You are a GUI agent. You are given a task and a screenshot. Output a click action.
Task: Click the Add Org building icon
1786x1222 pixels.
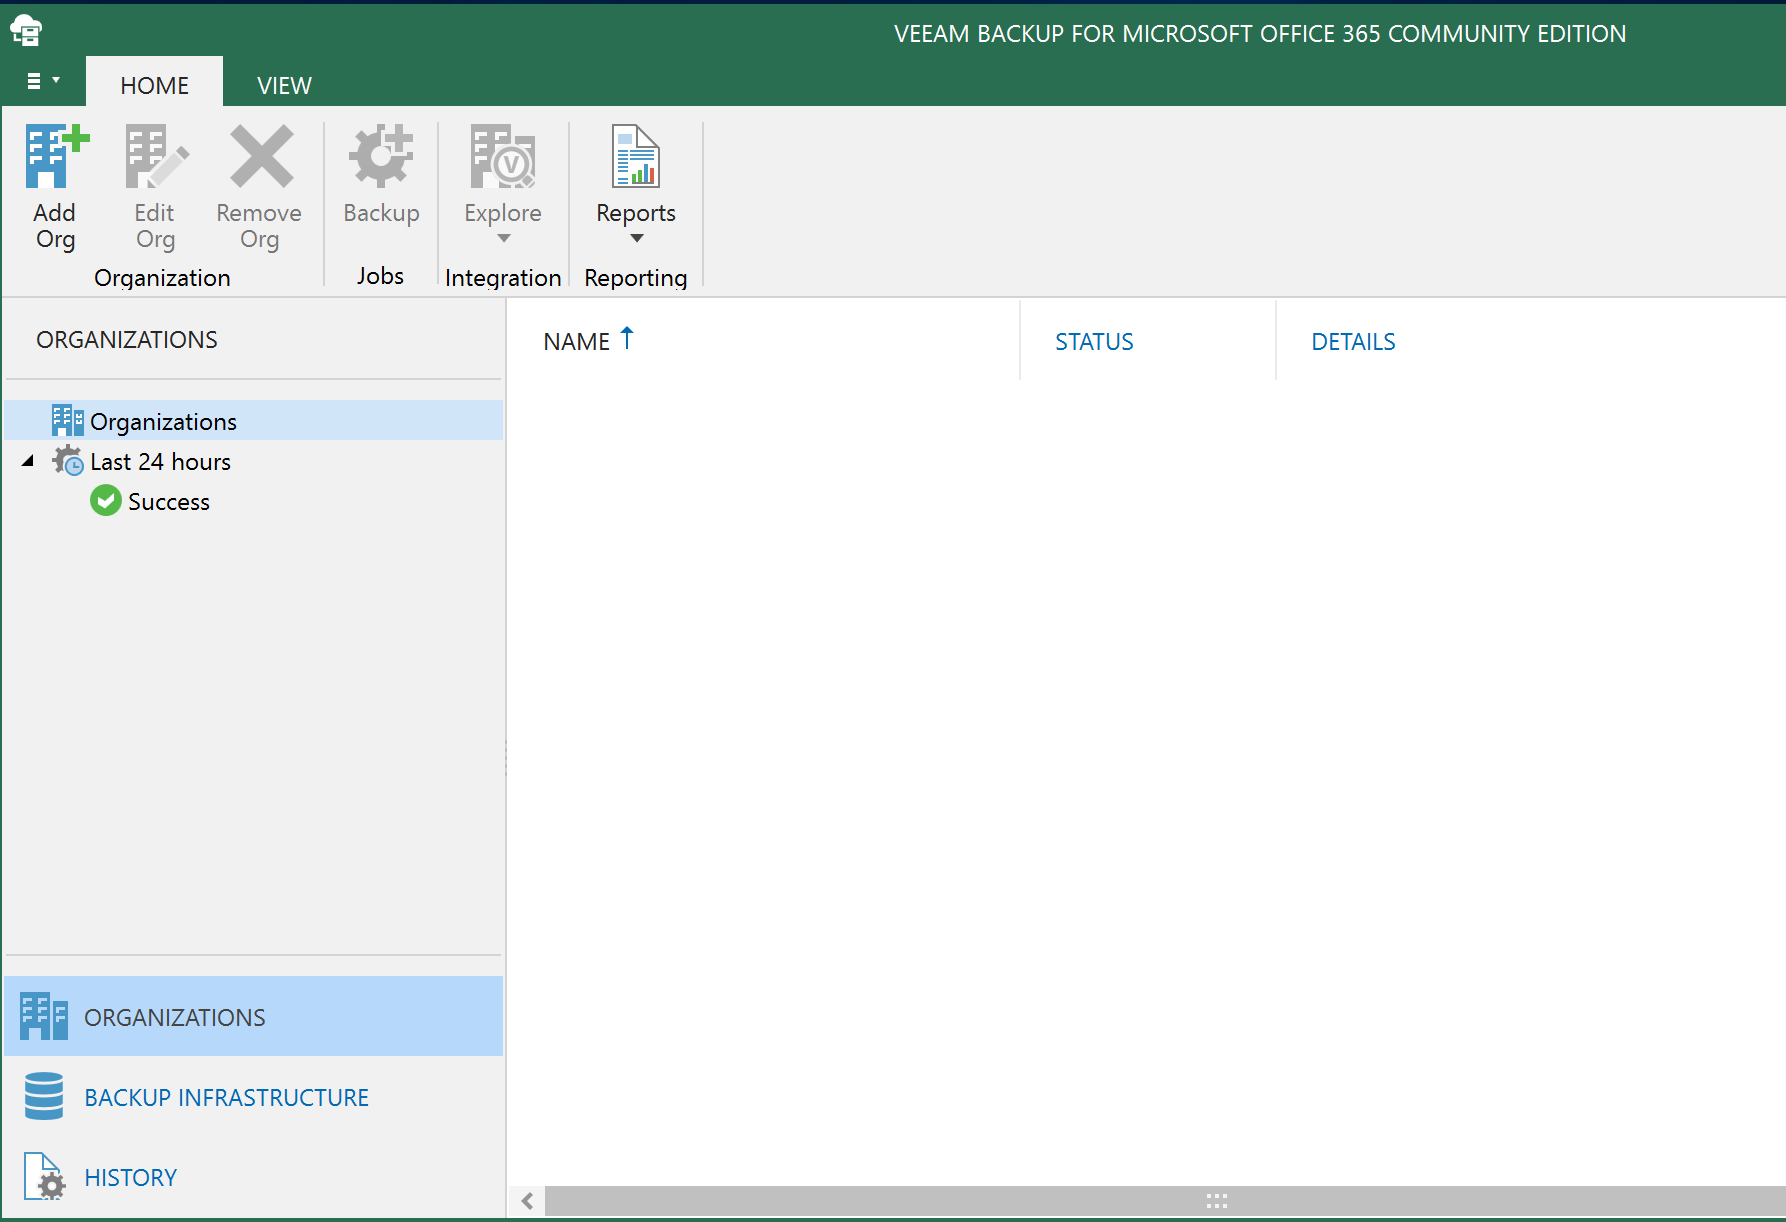click(x=57, y=156)
